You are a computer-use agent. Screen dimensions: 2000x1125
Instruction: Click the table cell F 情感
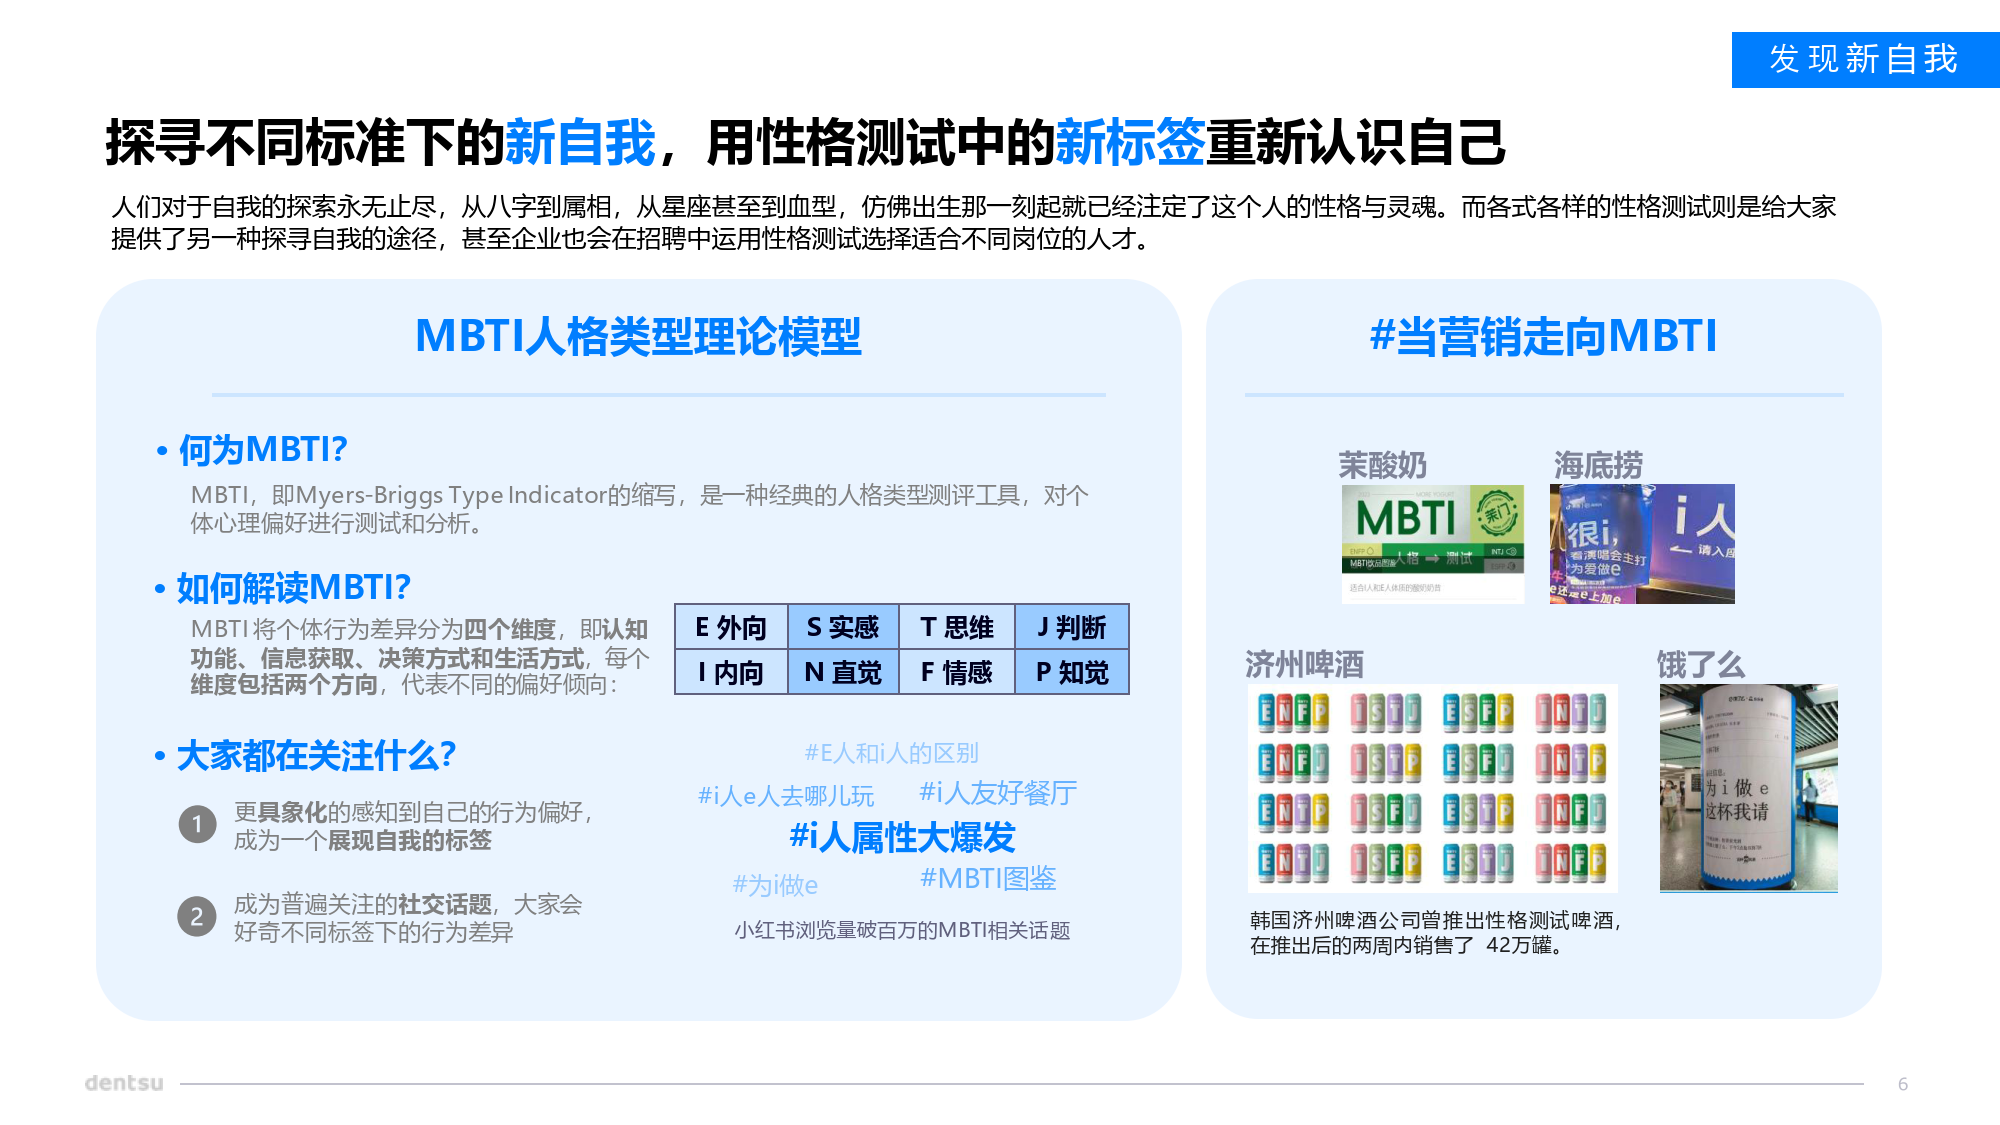tap(957, 672)
